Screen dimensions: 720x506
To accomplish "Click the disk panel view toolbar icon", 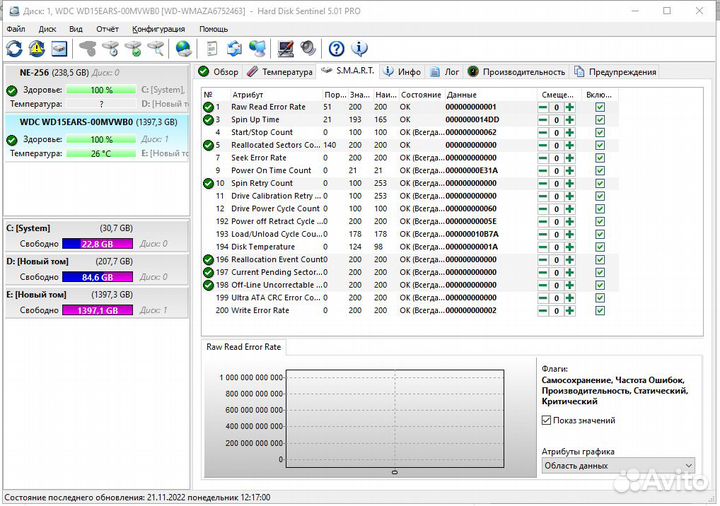I will [59, 48].
